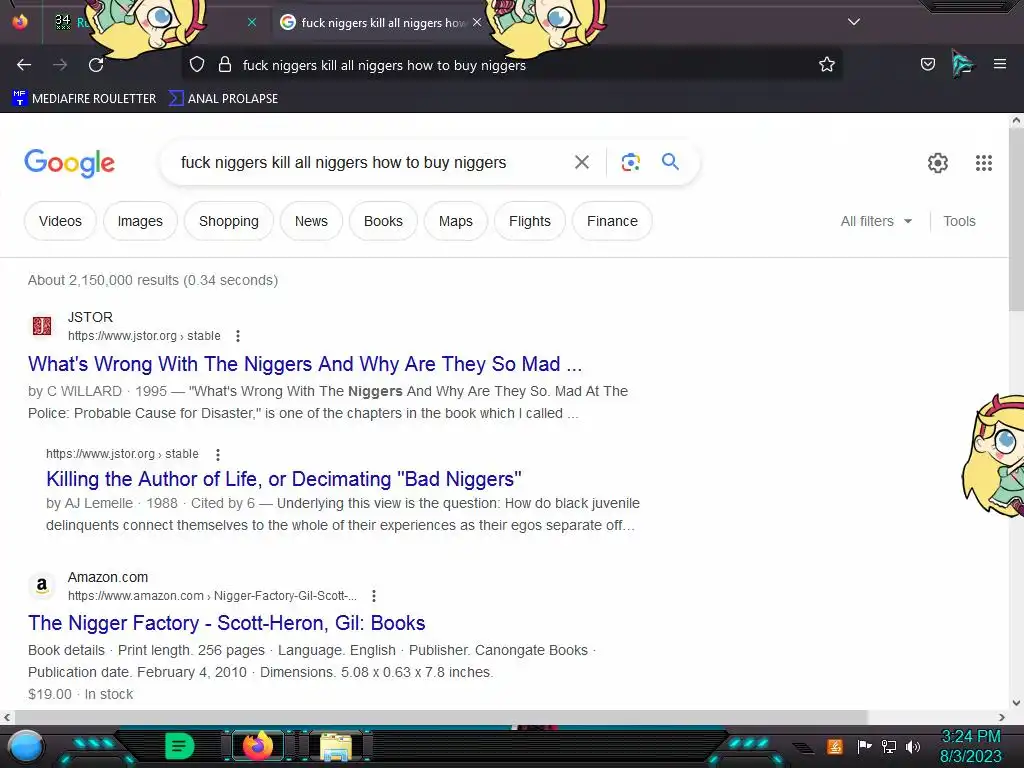Screen dimensions: 1024x768
Task: Open the green notes app in taskbar
Action: [180, 746]
